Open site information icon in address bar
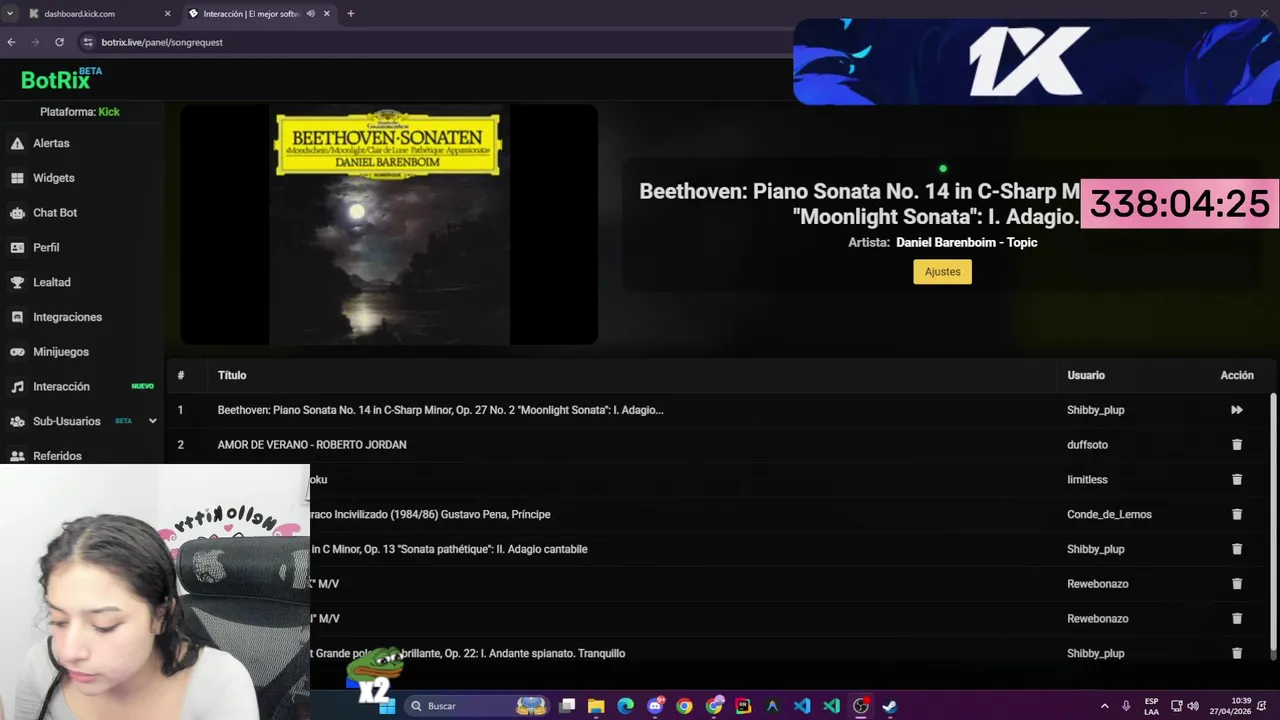This screenshot has width=1280, height=720. (88, 42)
